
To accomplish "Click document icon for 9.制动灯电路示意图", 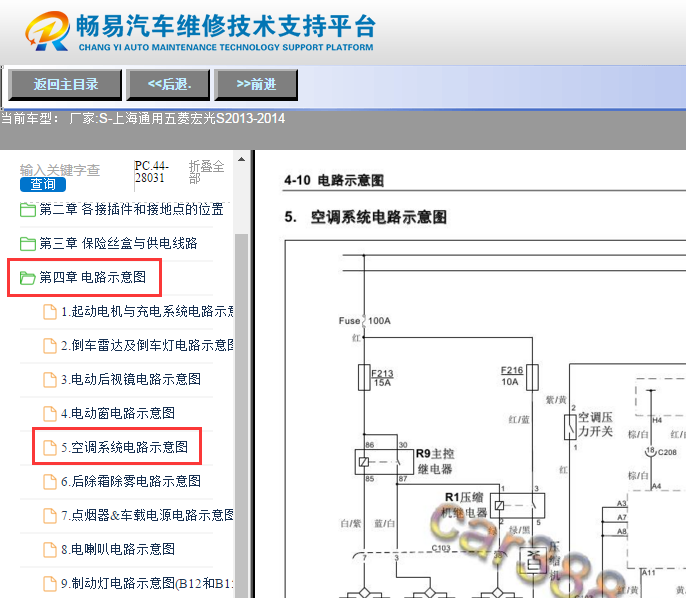I will pyautogui.click(x=50, y=584).
